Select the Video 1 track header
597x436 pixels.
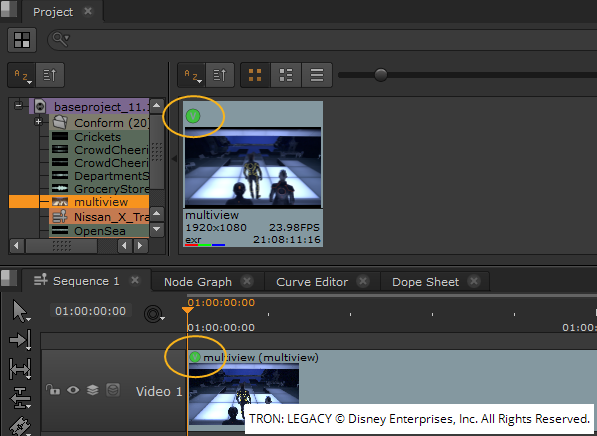(114, 391)
